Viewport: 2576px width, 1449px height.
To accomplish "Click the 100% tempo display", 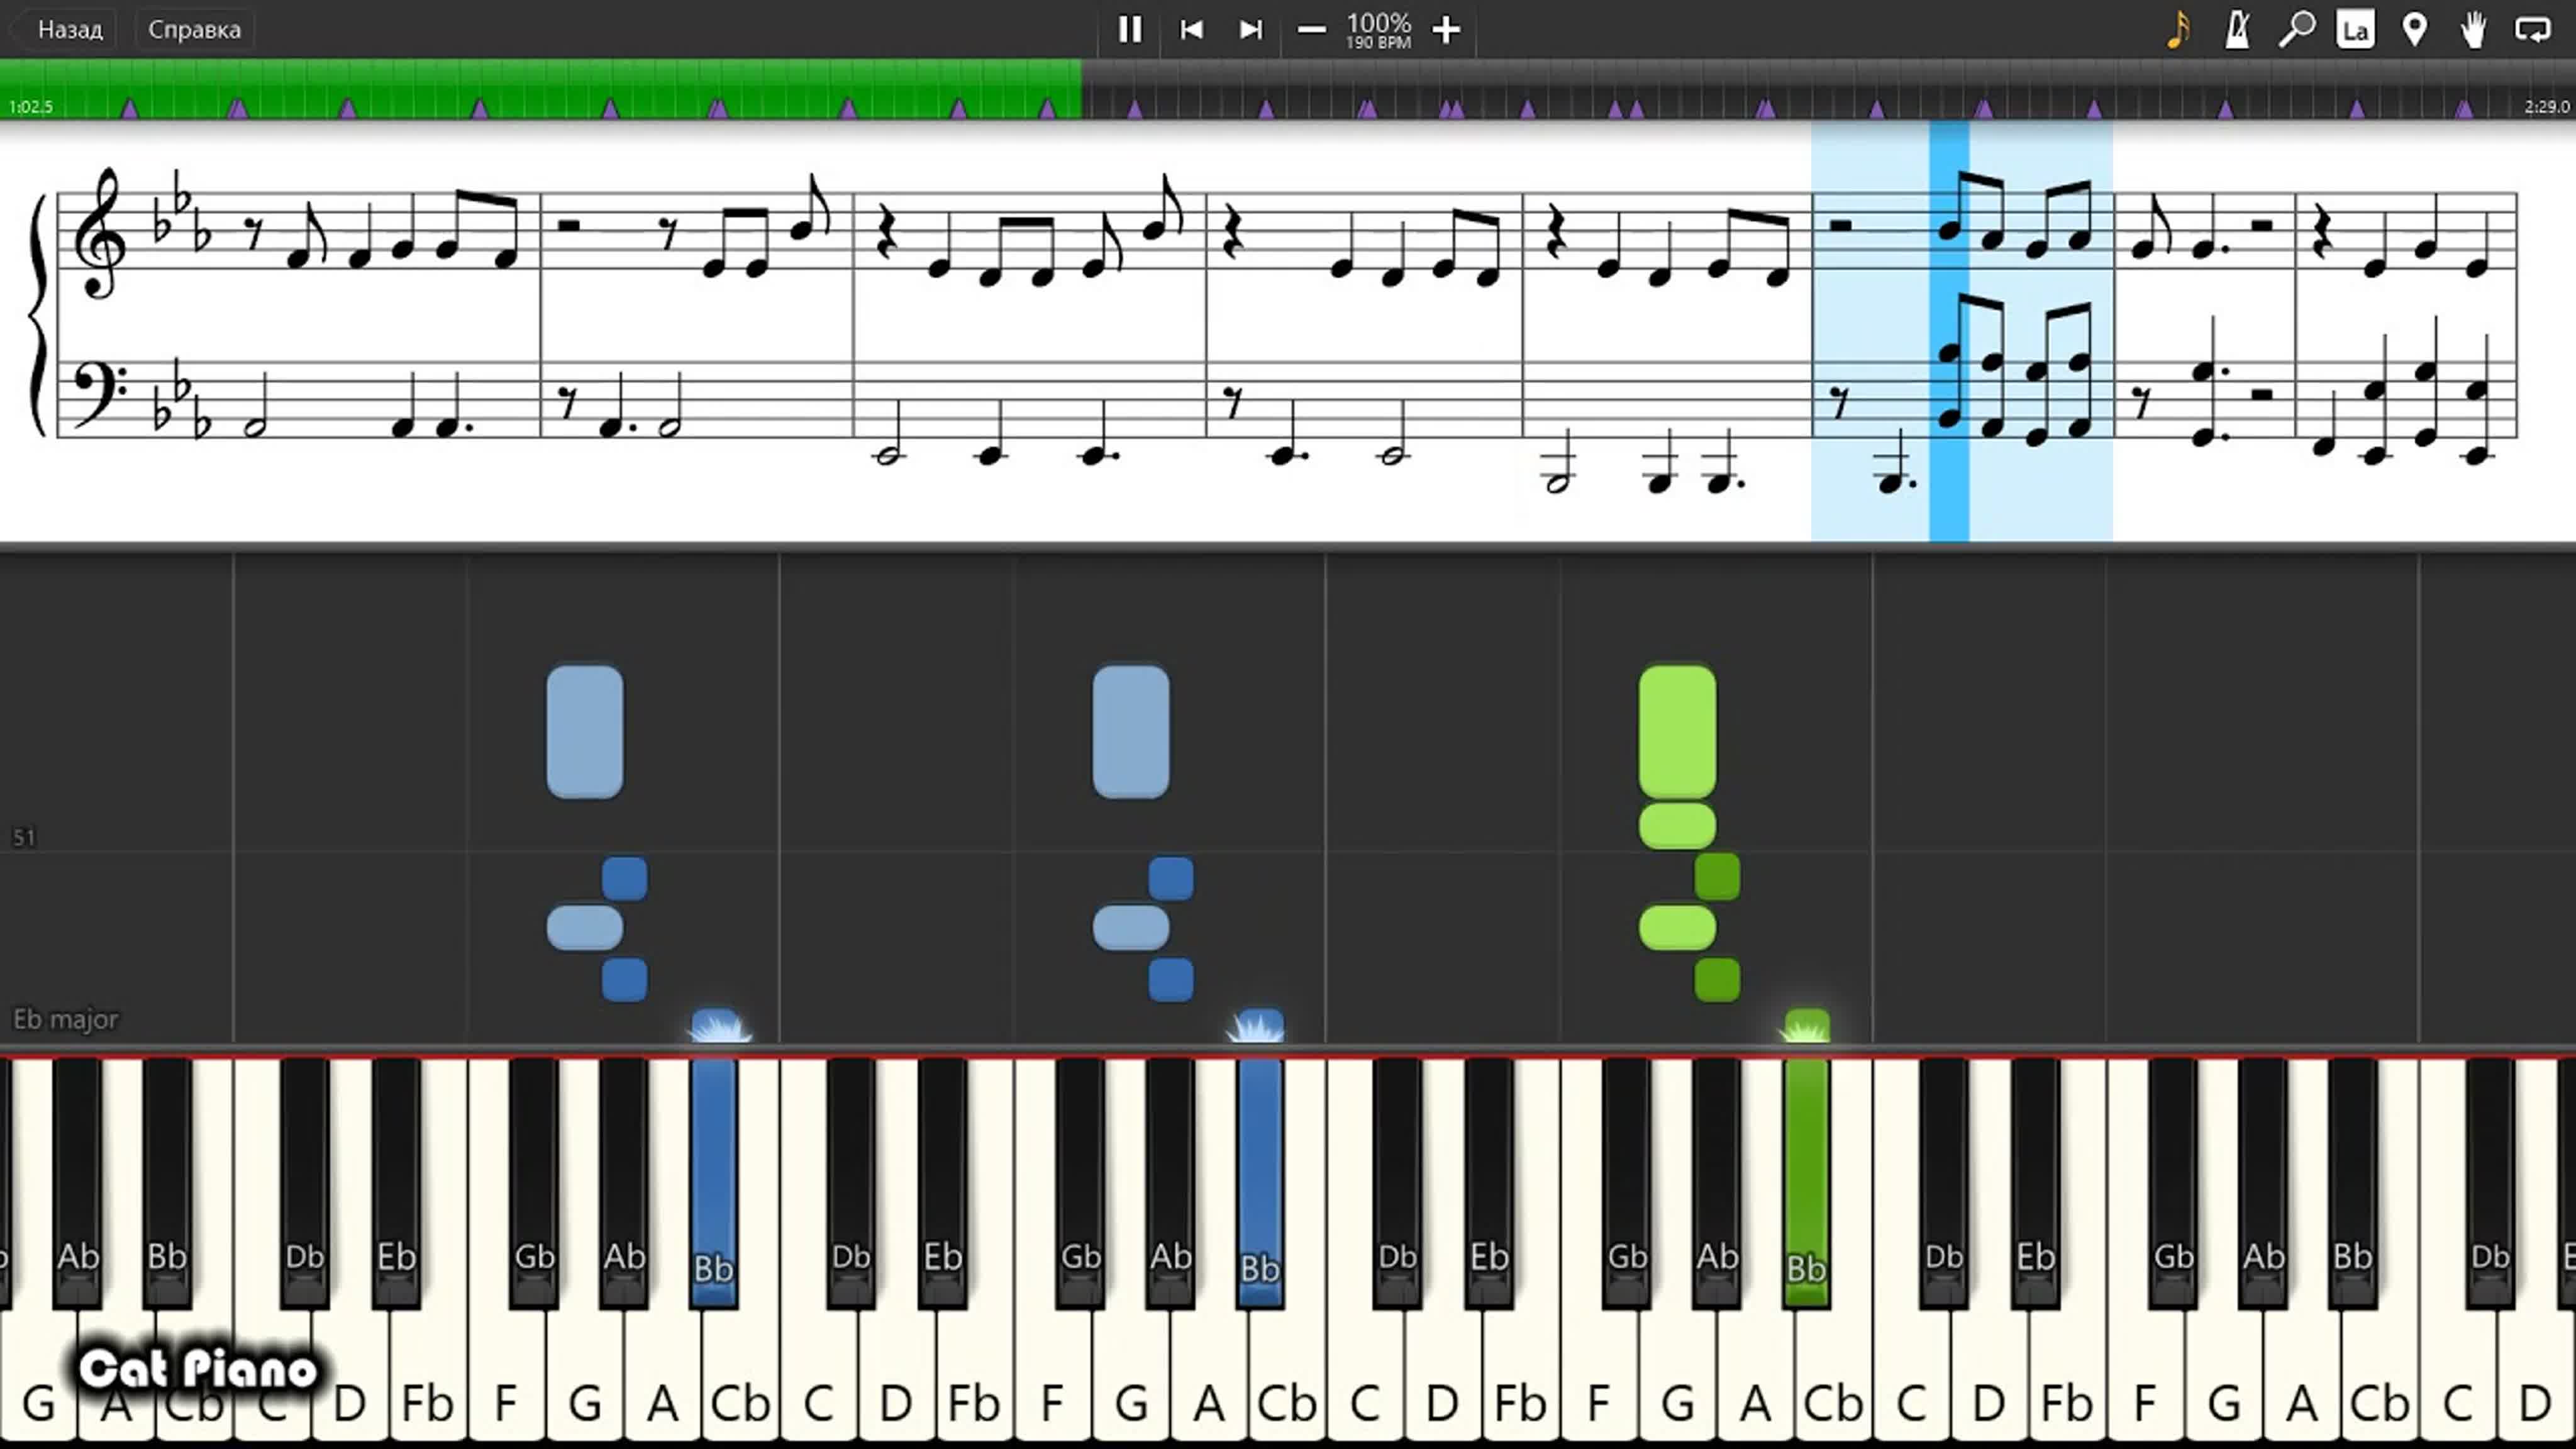I will click(1378, 29).
